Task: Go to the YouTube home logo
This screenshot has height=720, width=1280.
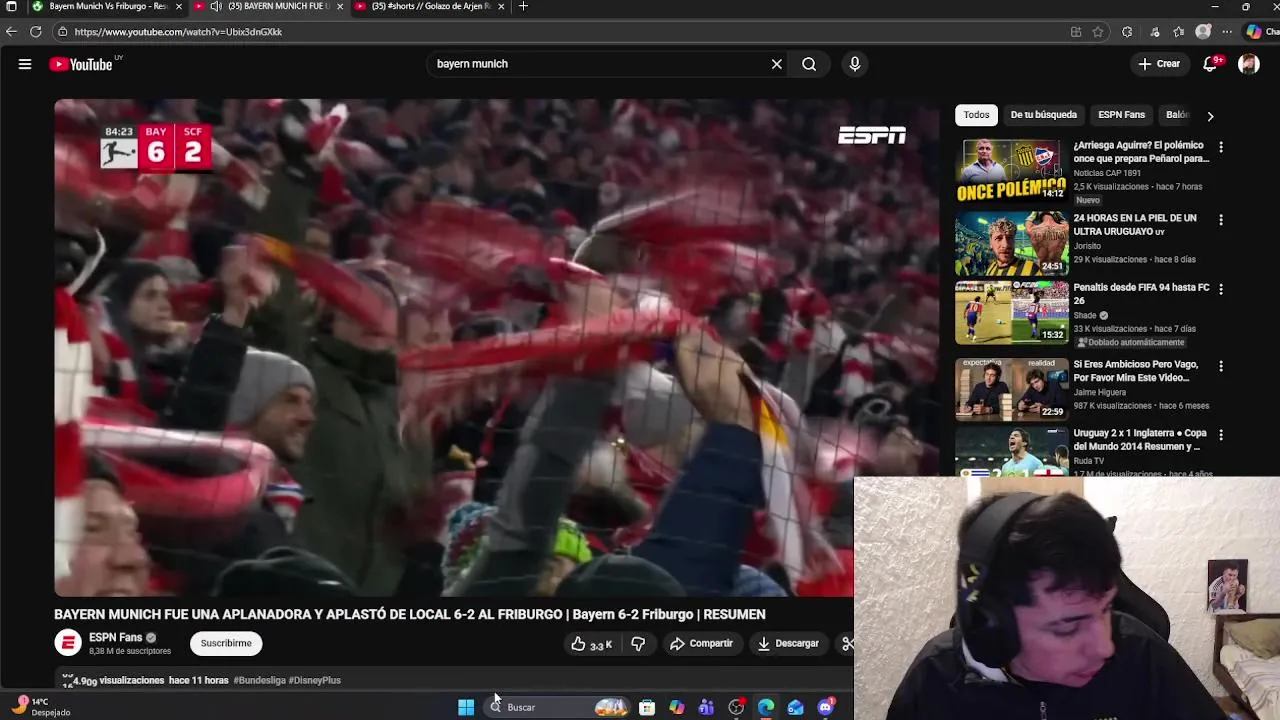Action: pyautogui.click(x=81, y=64)
